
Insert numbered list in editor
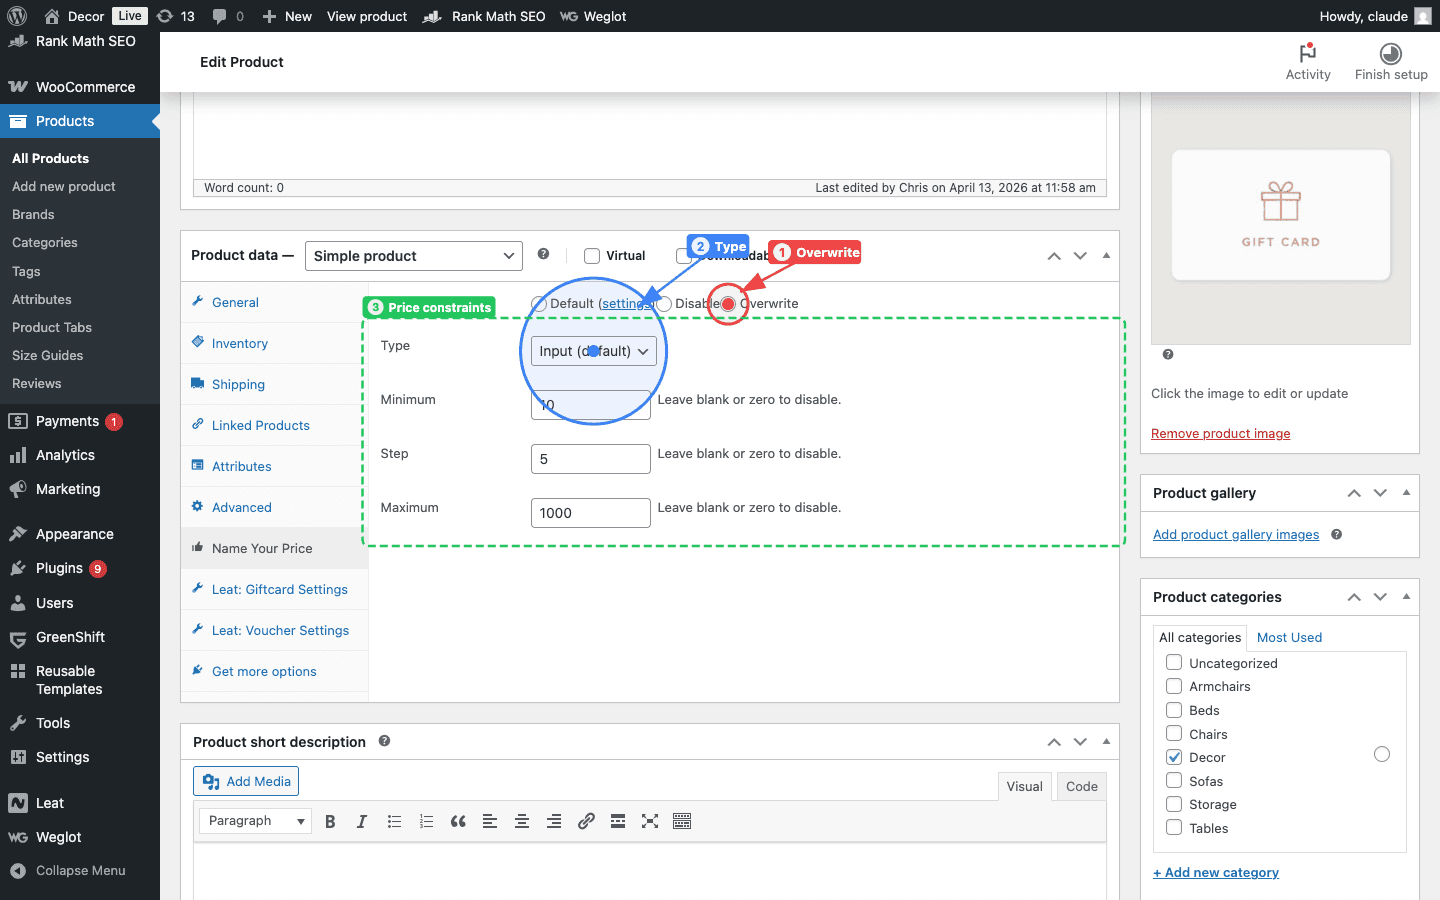coord(426,821)
